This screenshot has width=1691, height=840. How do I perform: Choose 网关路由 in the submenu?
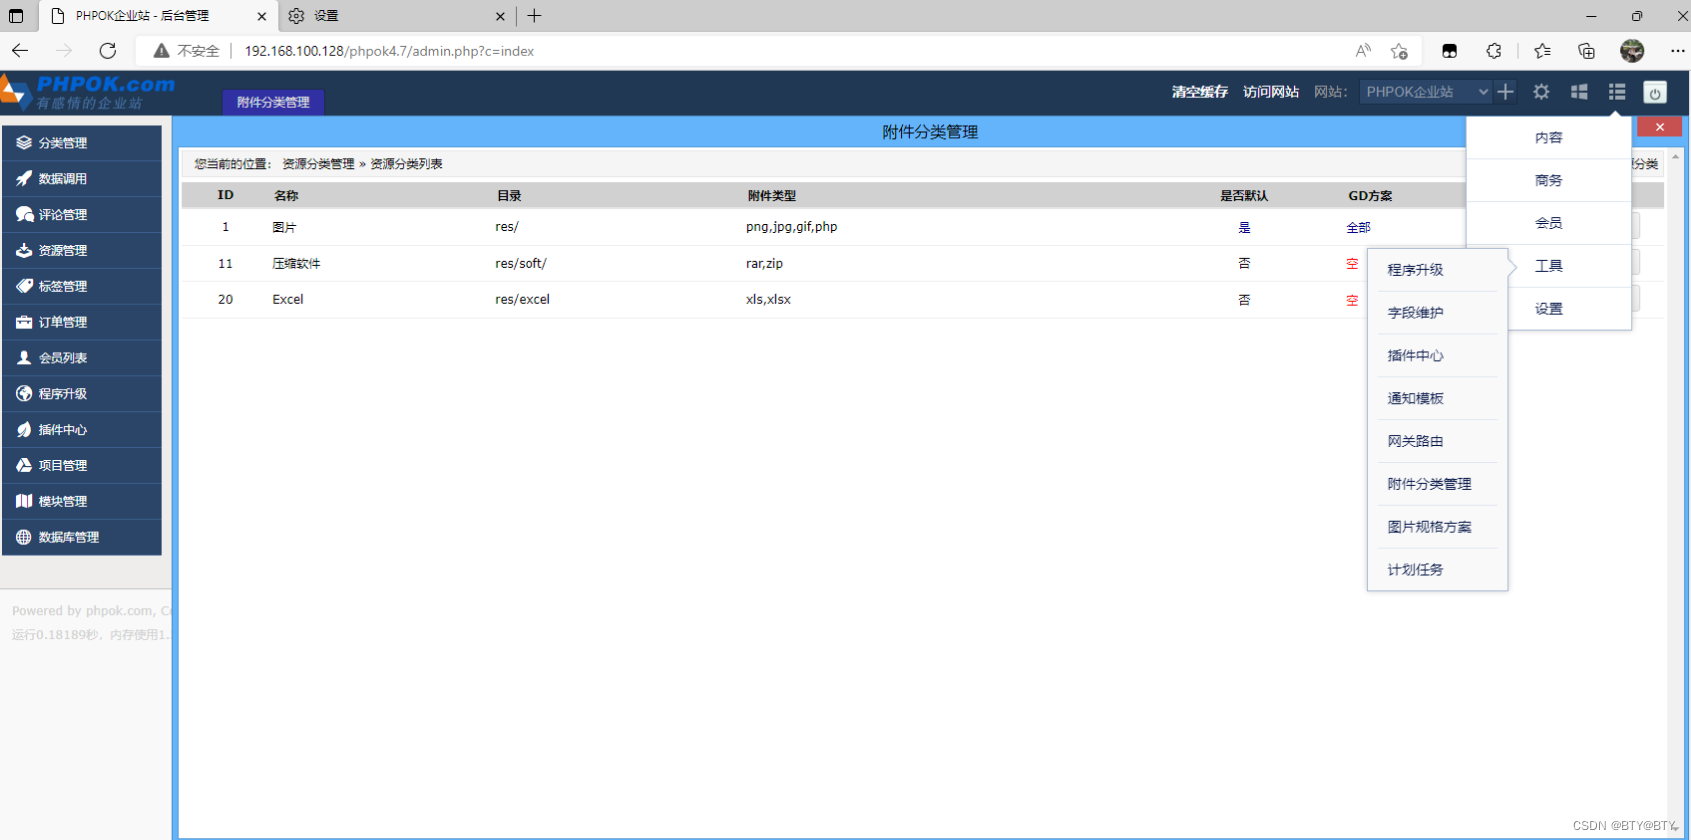point(1437,441)
